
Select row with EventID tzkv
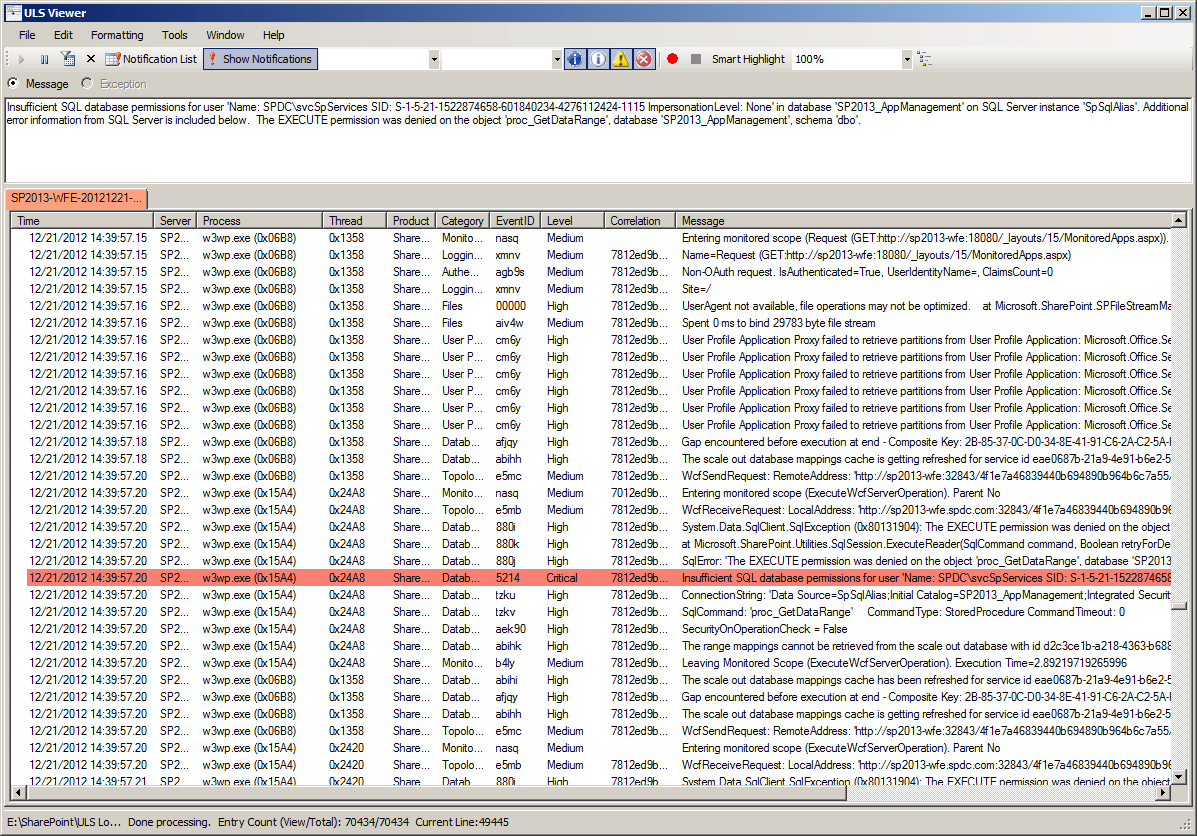point(599,612)
